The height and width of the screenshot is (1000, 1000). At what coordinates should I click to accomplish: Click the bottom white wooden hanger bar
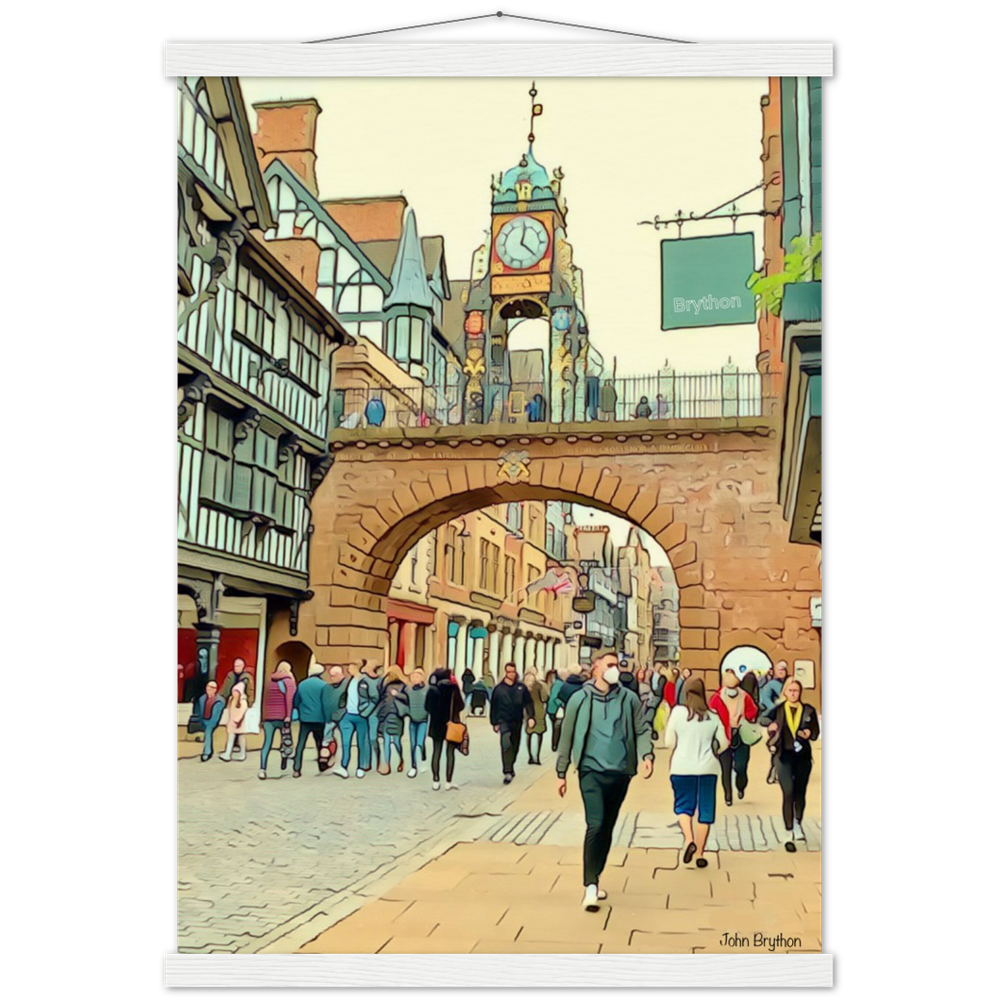coord(498,969)
